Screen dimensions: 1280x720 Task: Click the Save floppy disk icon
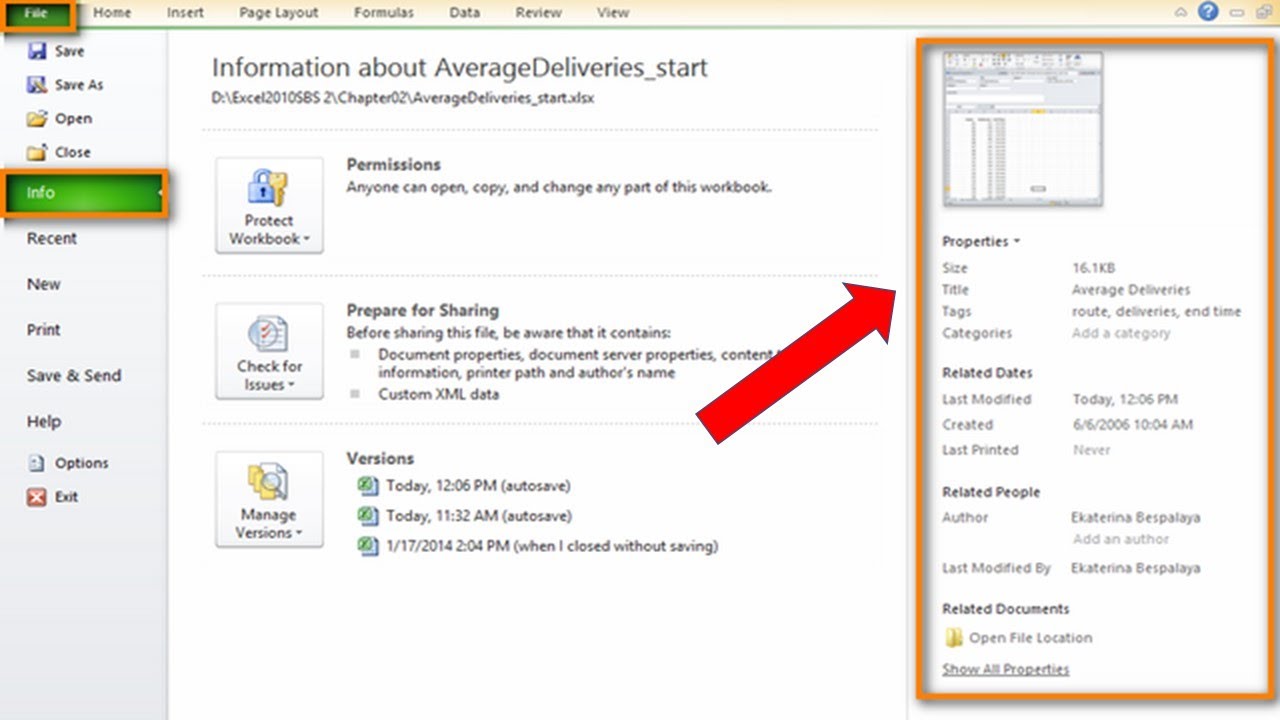tap(37, 51)
